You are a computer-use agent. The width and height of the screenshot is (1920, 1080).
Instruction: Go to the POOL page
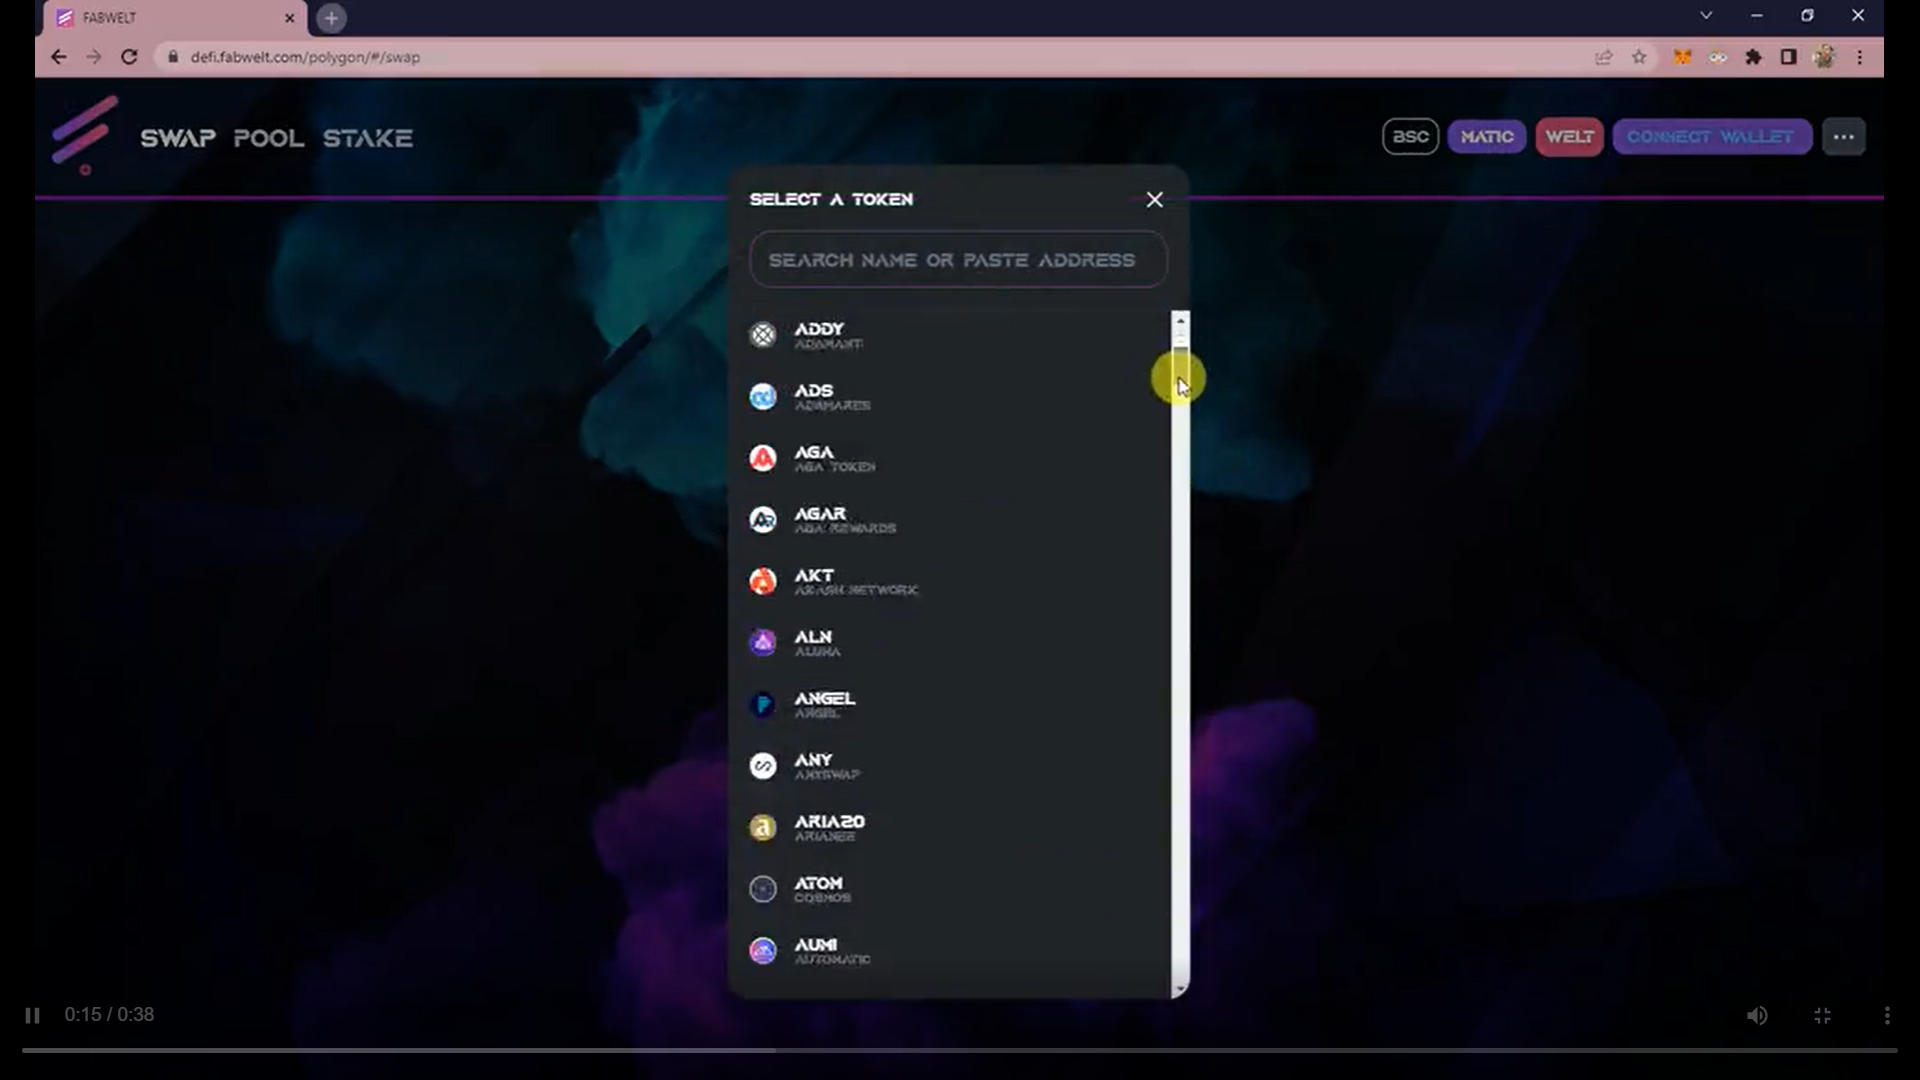click(x=268, y=138)
